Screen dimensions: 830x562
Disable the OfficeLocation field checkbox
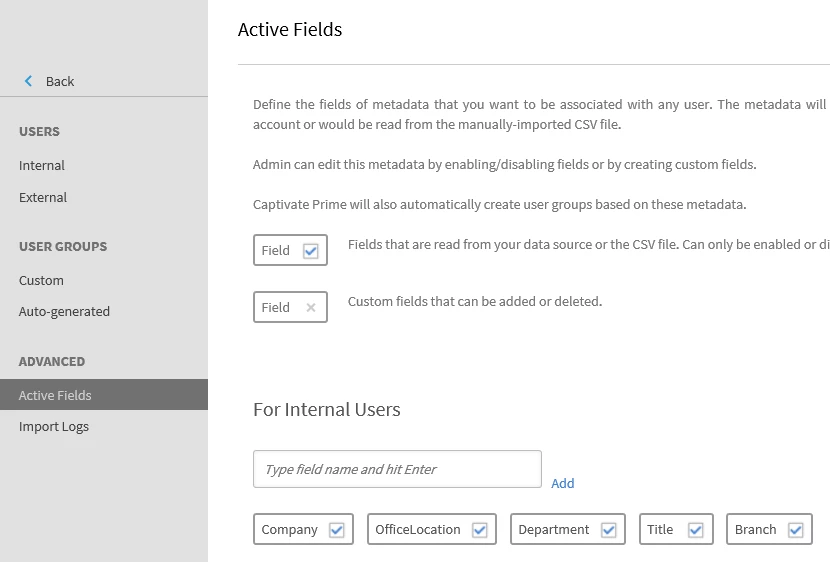click(x=480, y=530)
